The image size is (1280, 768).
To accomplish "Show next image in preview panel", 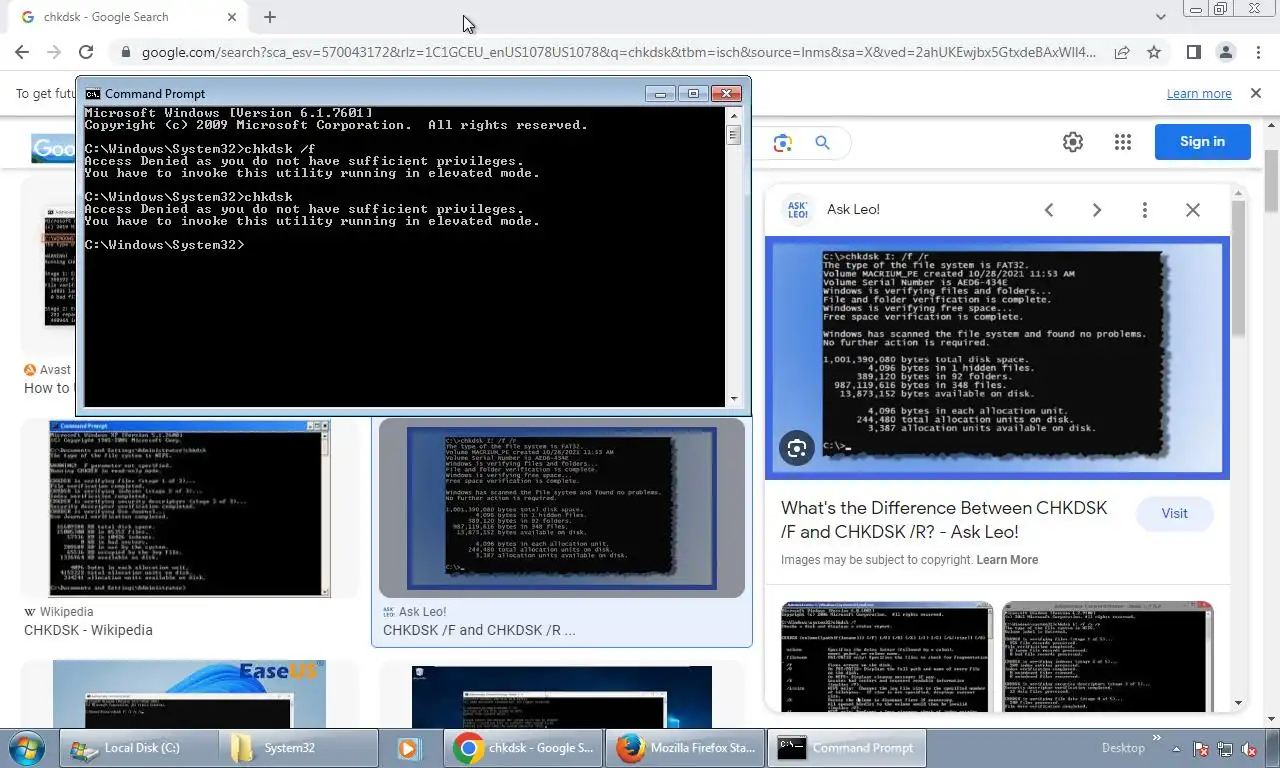I will (x=1097, y=210).
